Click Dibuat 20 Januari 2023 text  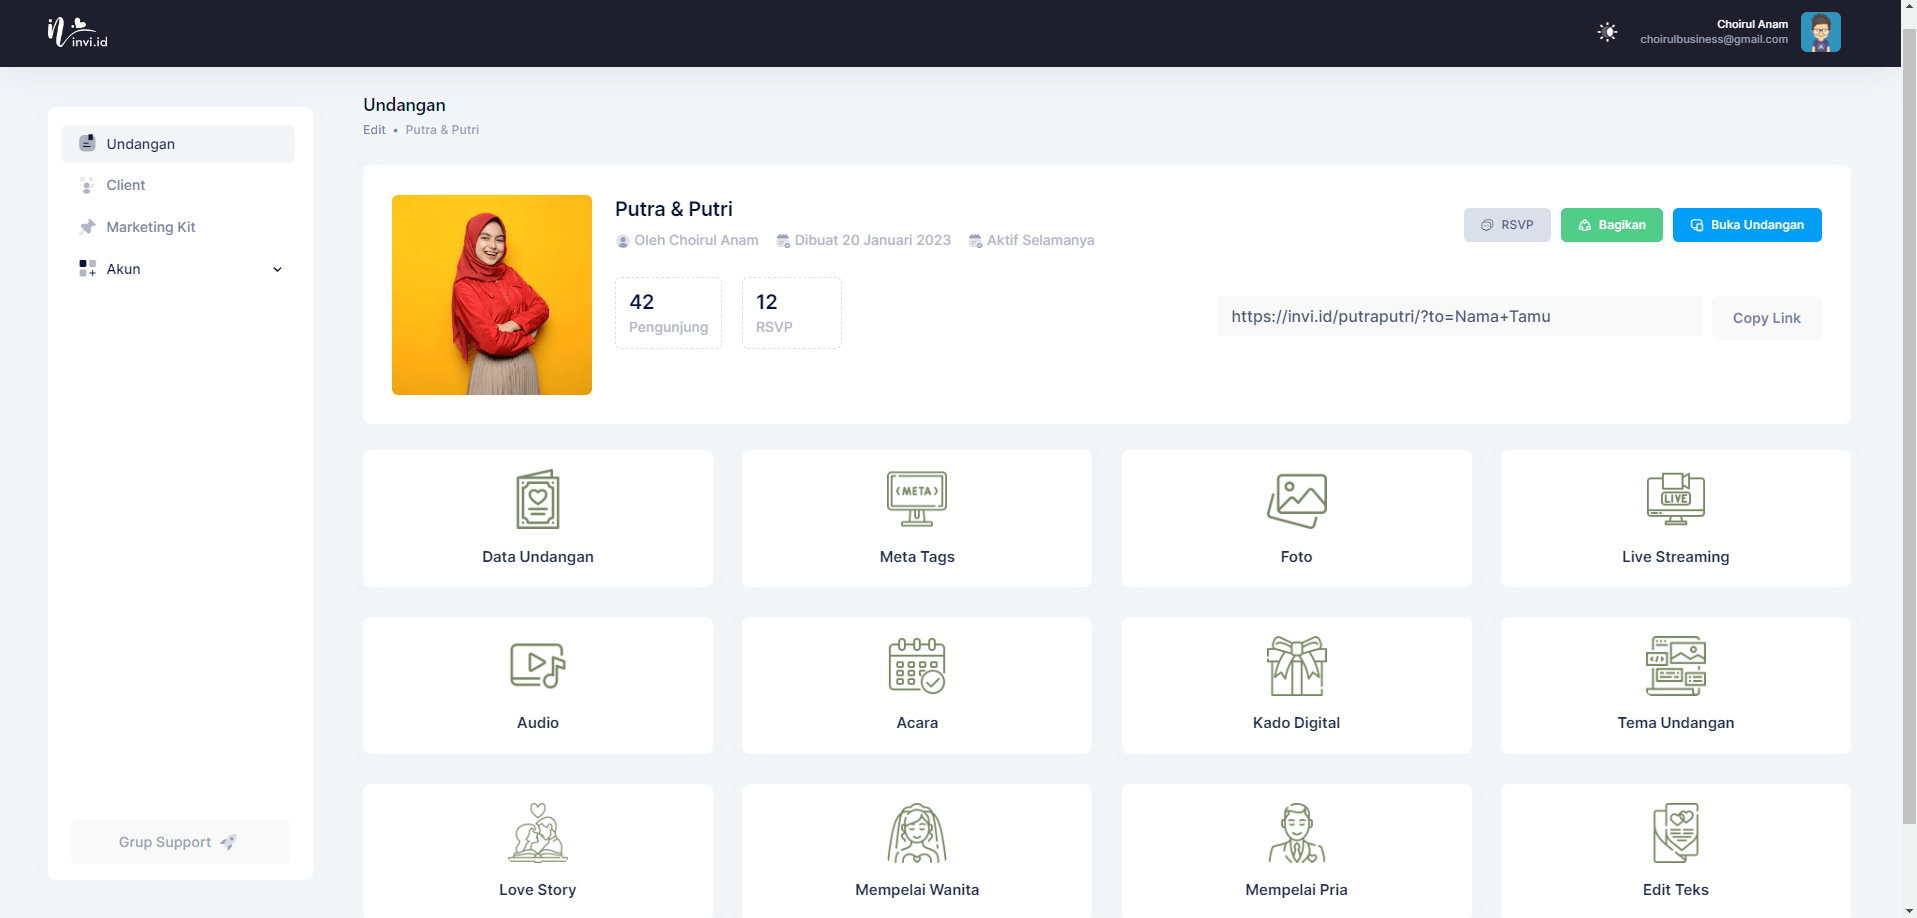(x=872, y=240)
